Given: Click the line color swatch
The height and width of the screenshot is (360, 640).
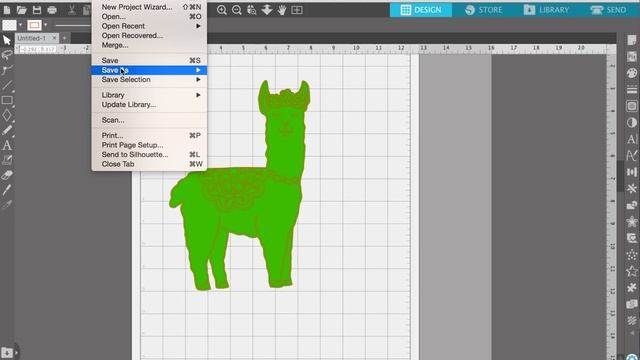Looking at the screenshot, I should [x=34, y=25].
